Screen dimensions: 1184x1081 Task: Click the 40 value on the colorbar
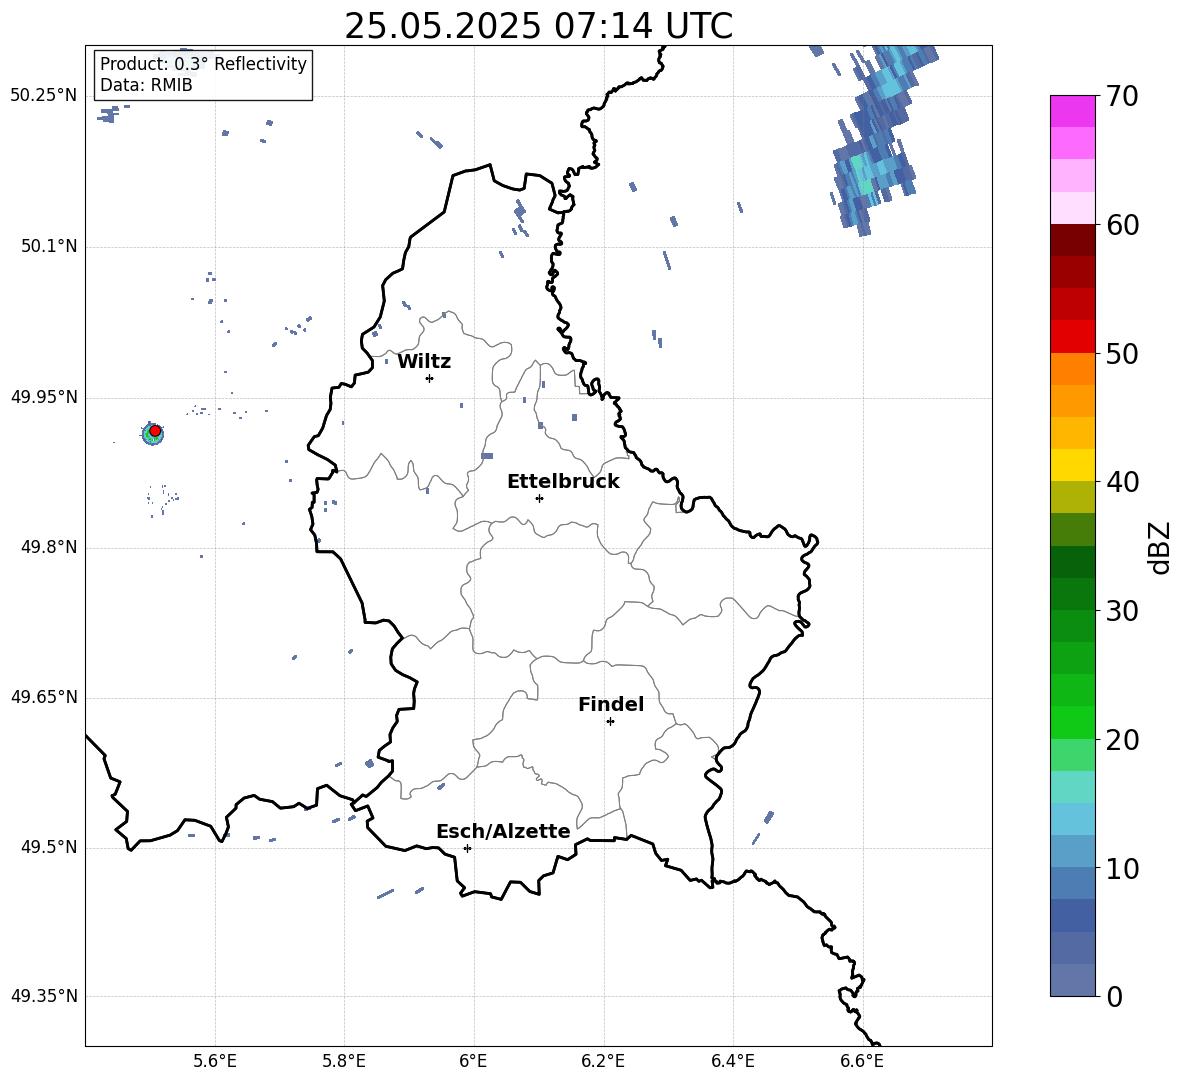coord(1122,482)
